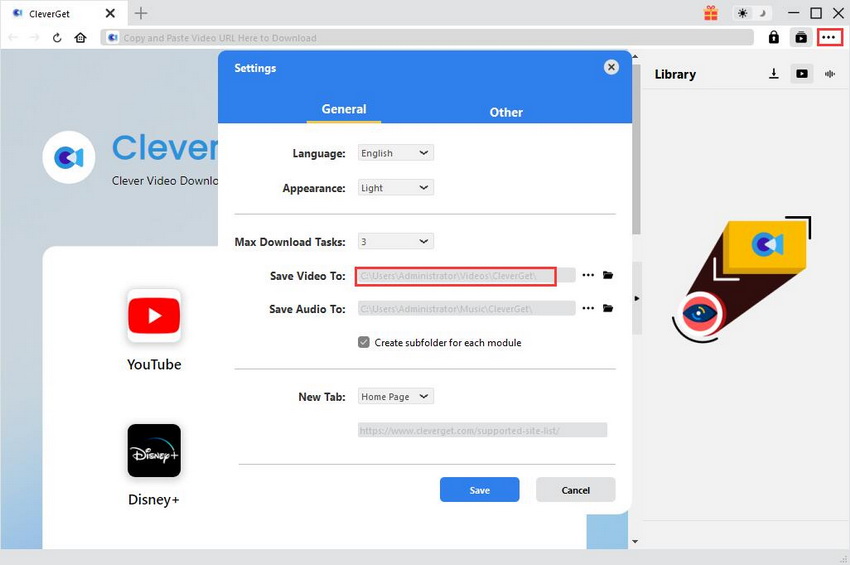
Task: Open the gift promotion icon
Action: (711, 13)
